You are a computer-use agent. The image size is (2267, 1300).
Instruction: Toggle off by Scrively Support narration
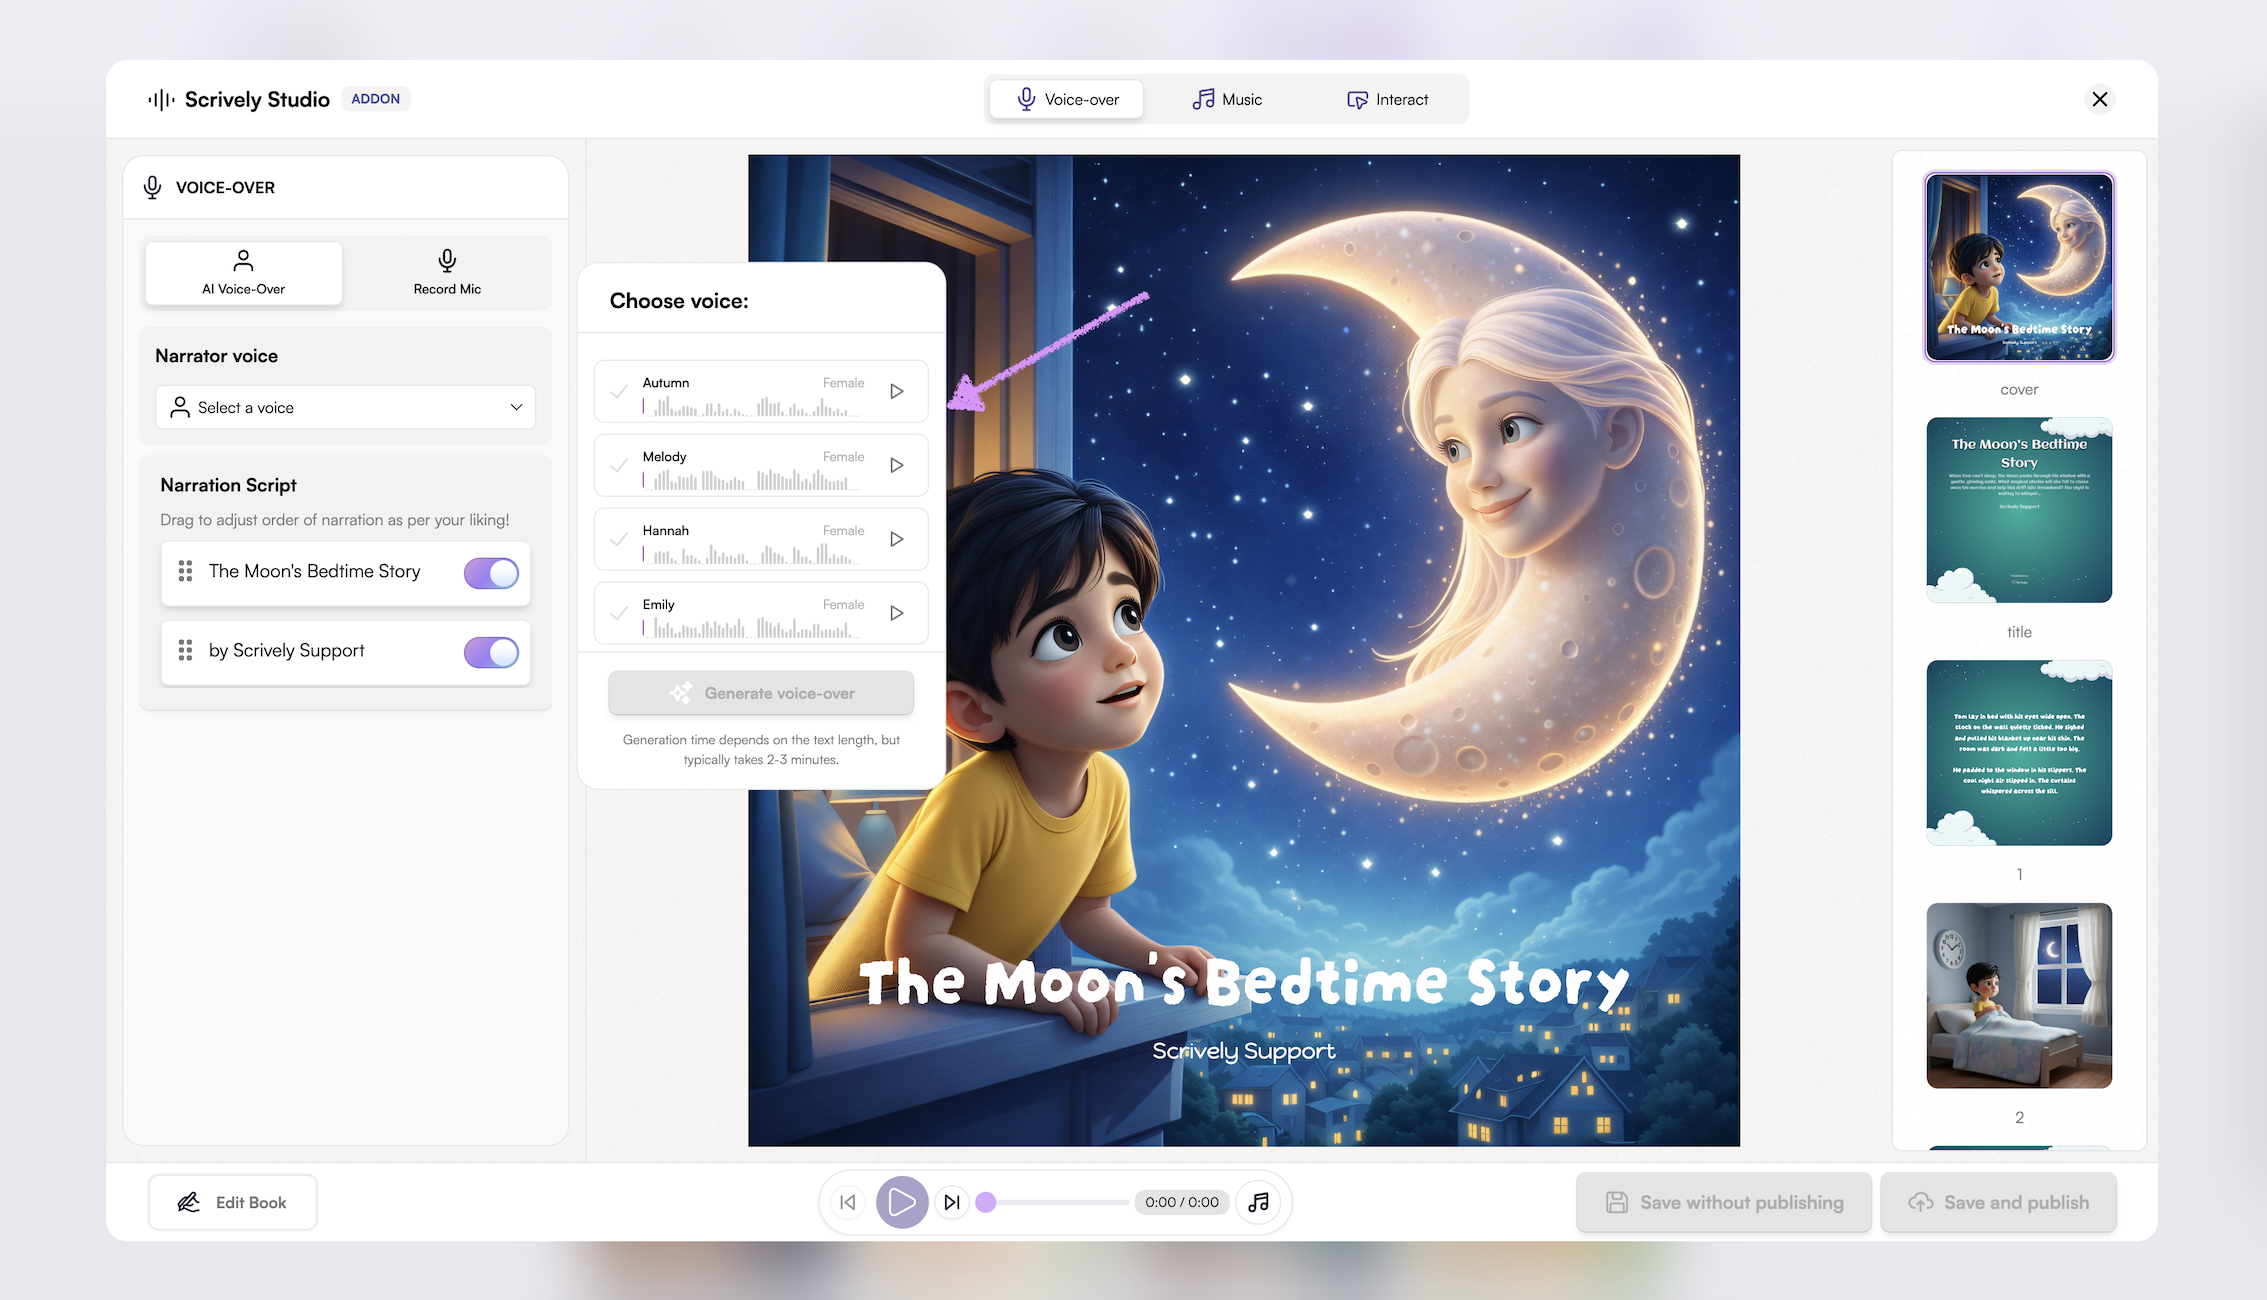(x=491, y=652)
